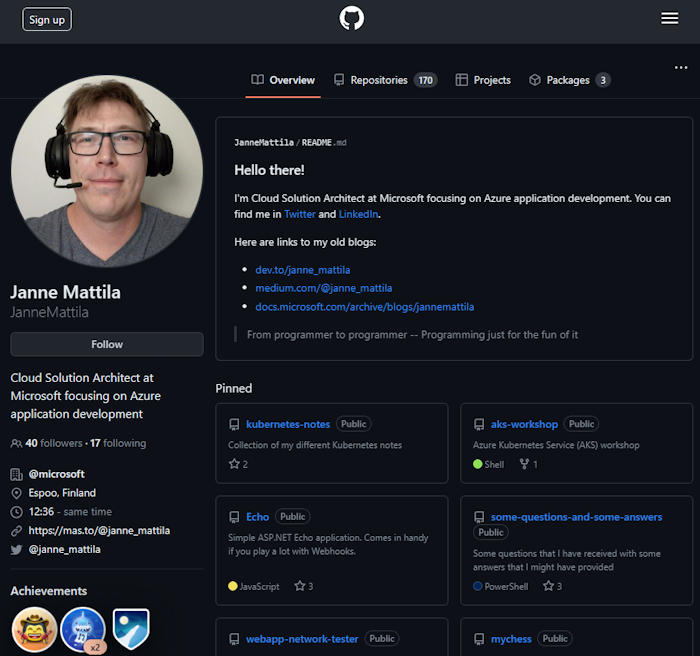Click star icon on some-questions-and-some-answers card

[548, 586]
